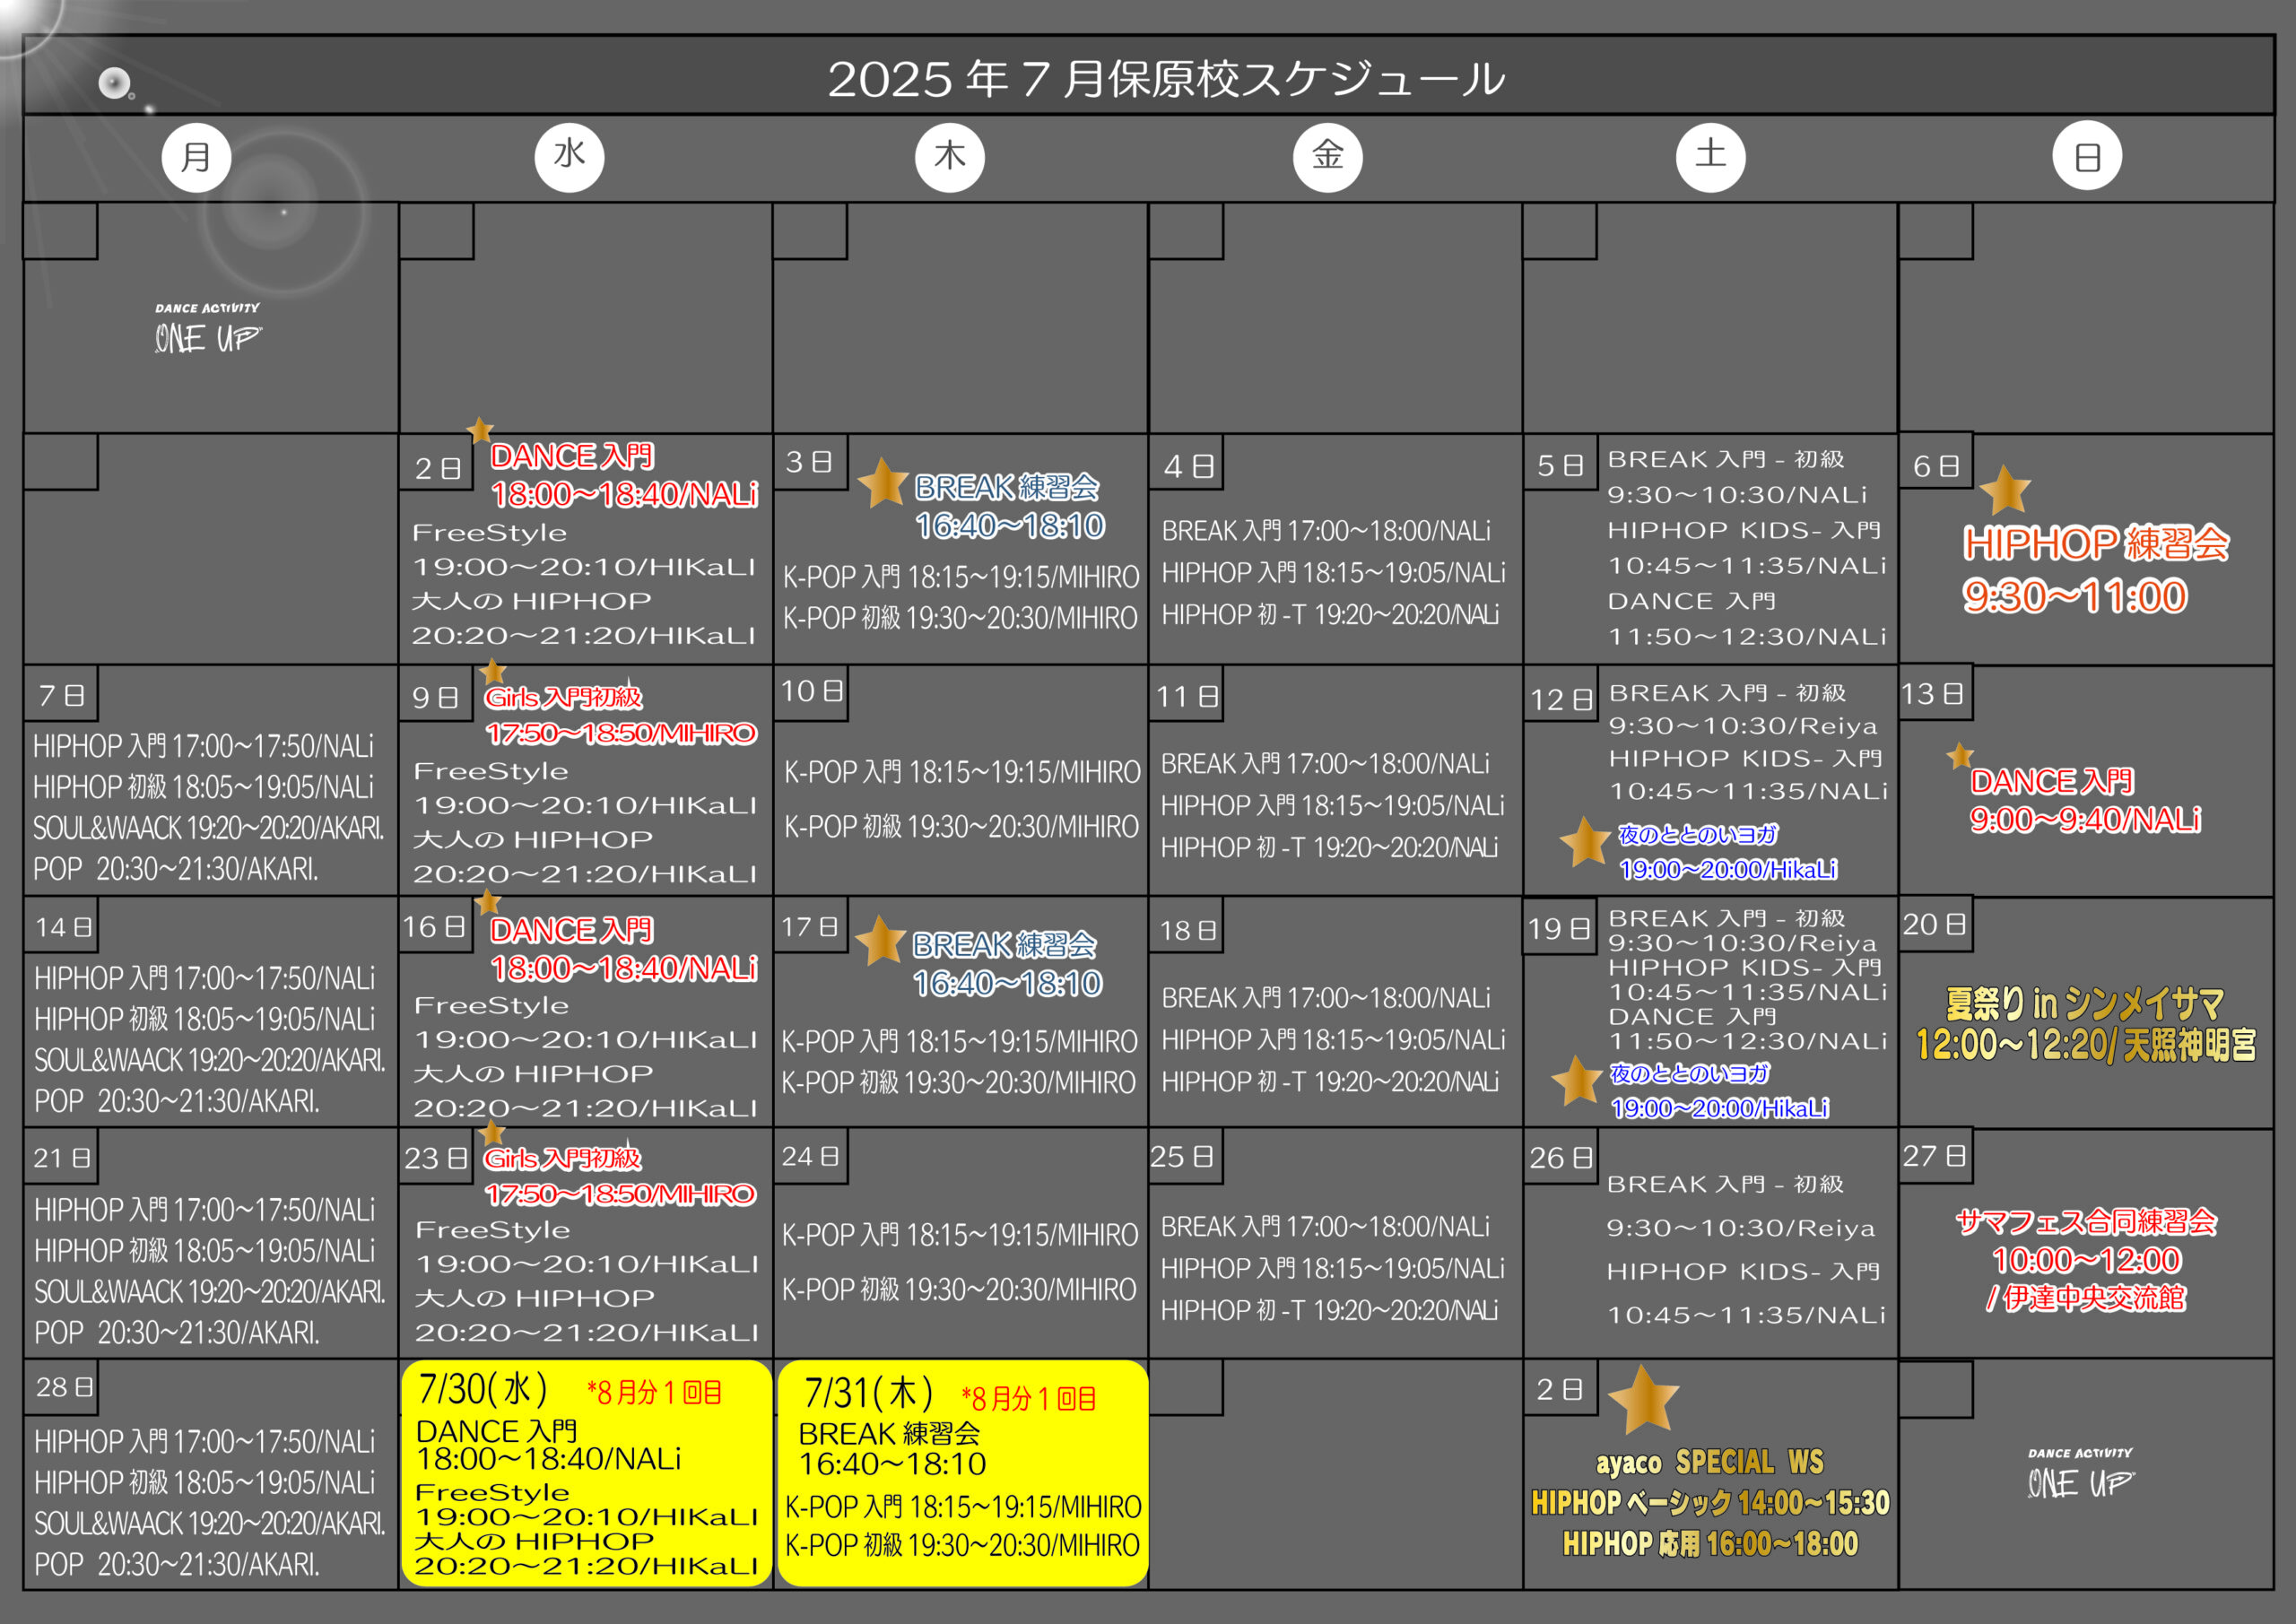Click the star beside BREAK 練習会 on the 3rd
2296x1624 pixels.
pyautogui.click(x=883, y=483)
